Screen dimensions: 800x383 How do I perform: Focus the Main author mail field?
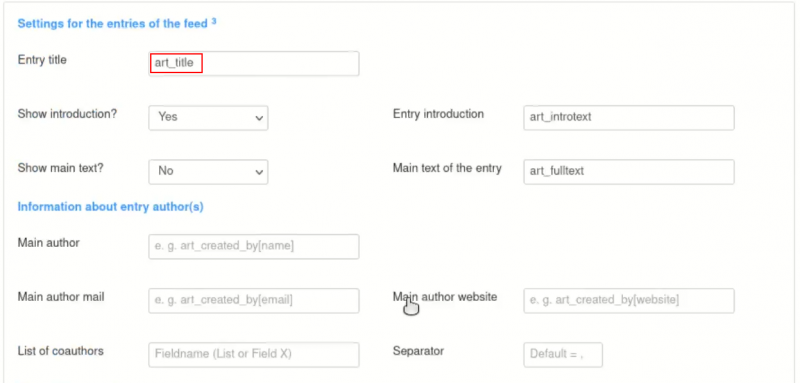click(x=254, y=300)
